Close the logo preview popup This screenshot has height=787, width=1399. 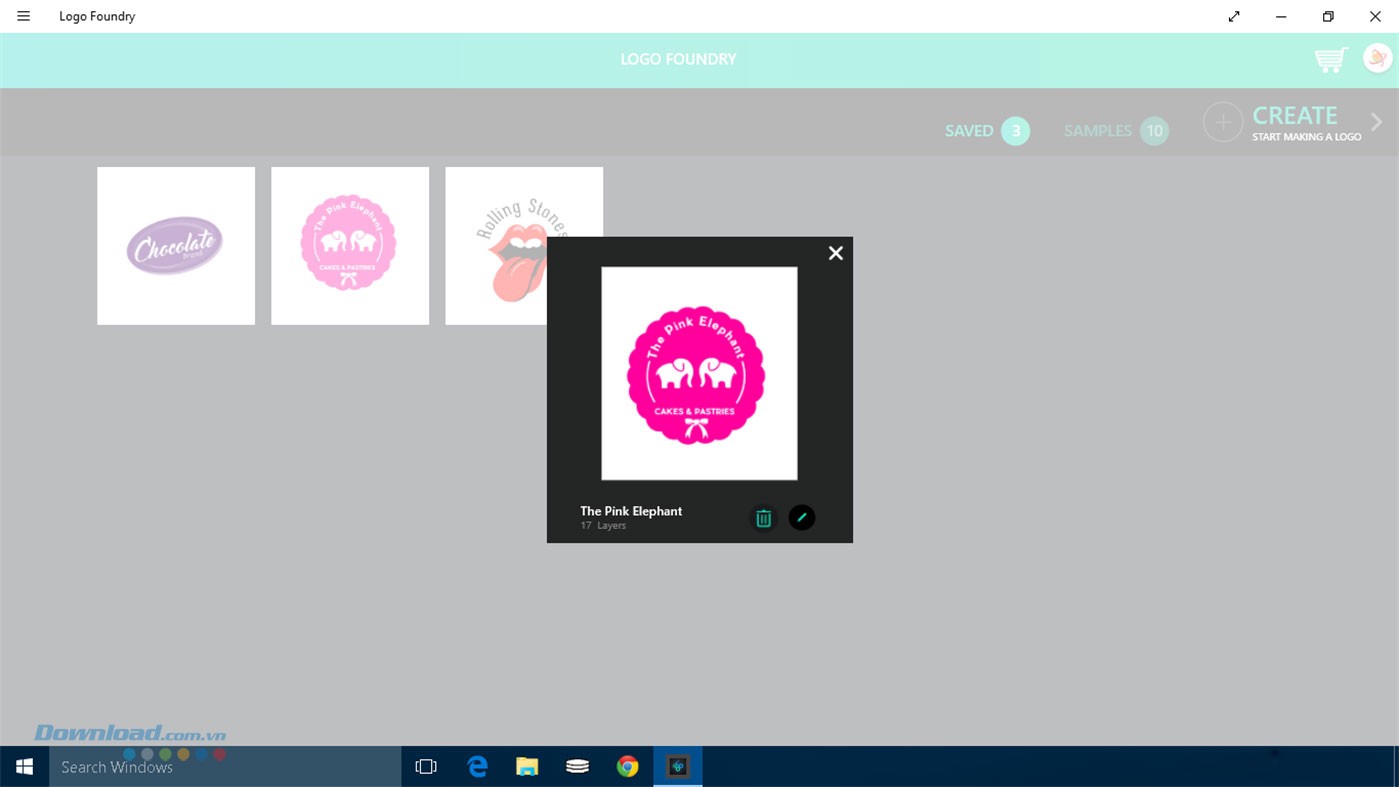[836, 253]
